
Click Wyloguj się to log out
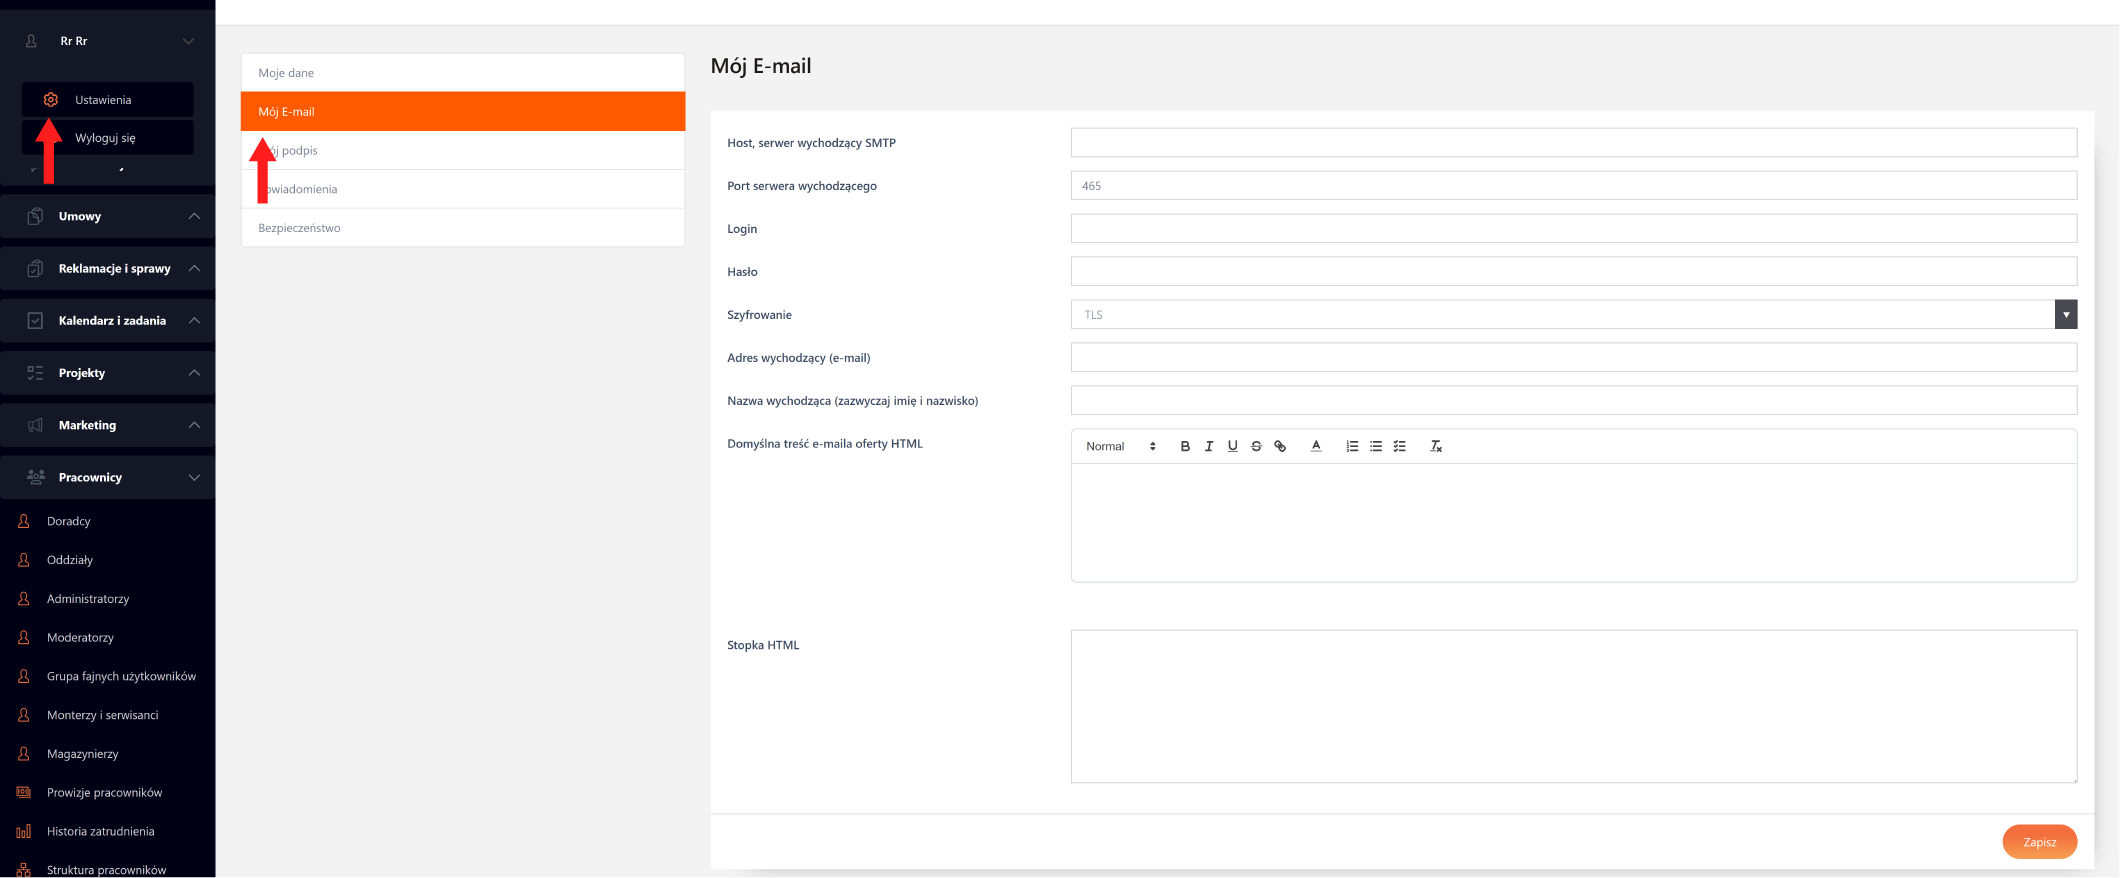tap(105, 138)
